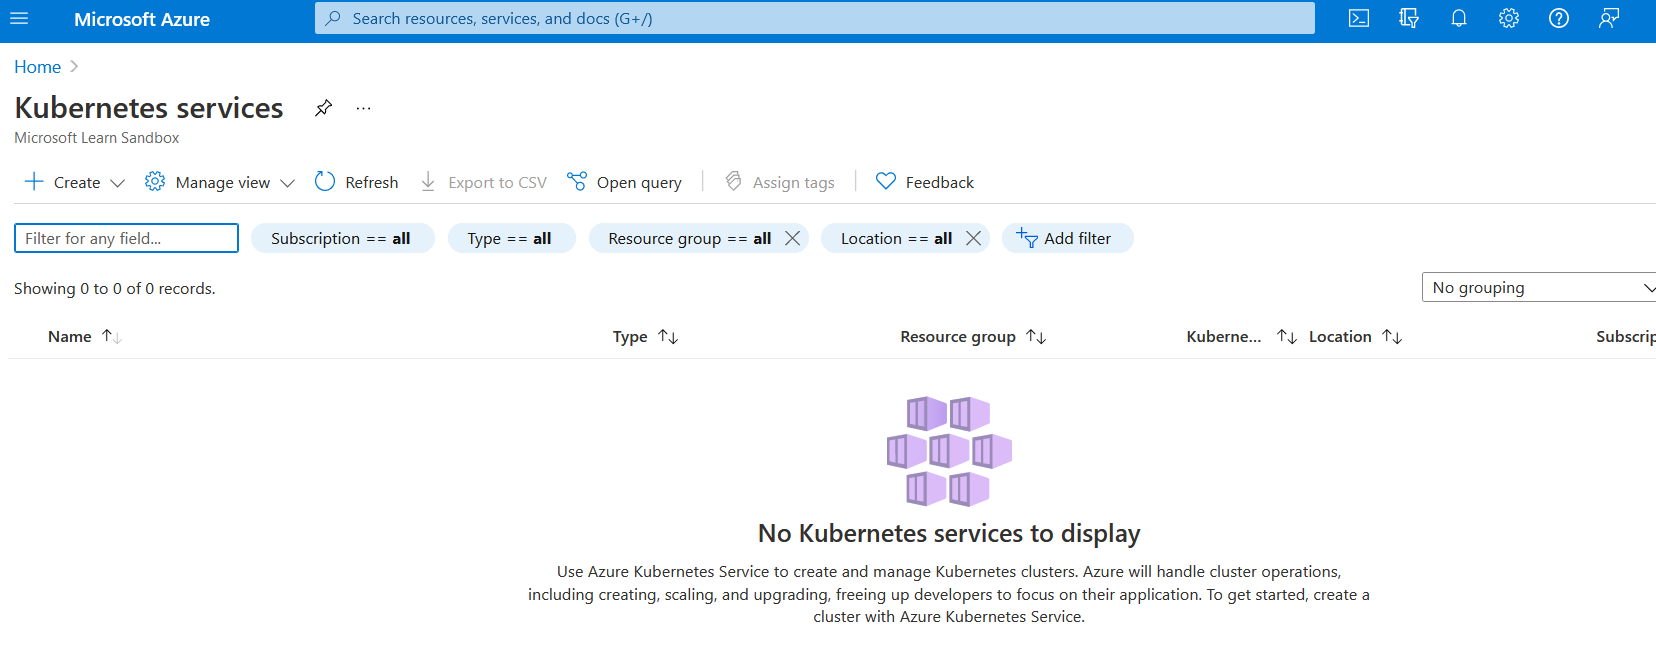This screenshot has width=1656, height=666.
Task: Pin Kubernetes services to dashboard
Action: [x=323, y=108]
